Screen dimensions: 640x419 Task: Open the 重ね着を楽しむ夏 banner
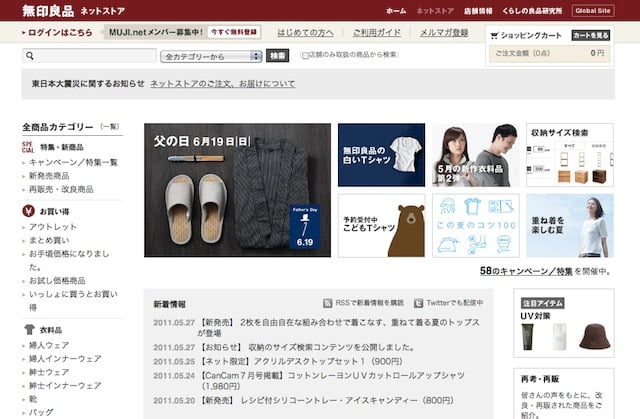pos(570,226)
